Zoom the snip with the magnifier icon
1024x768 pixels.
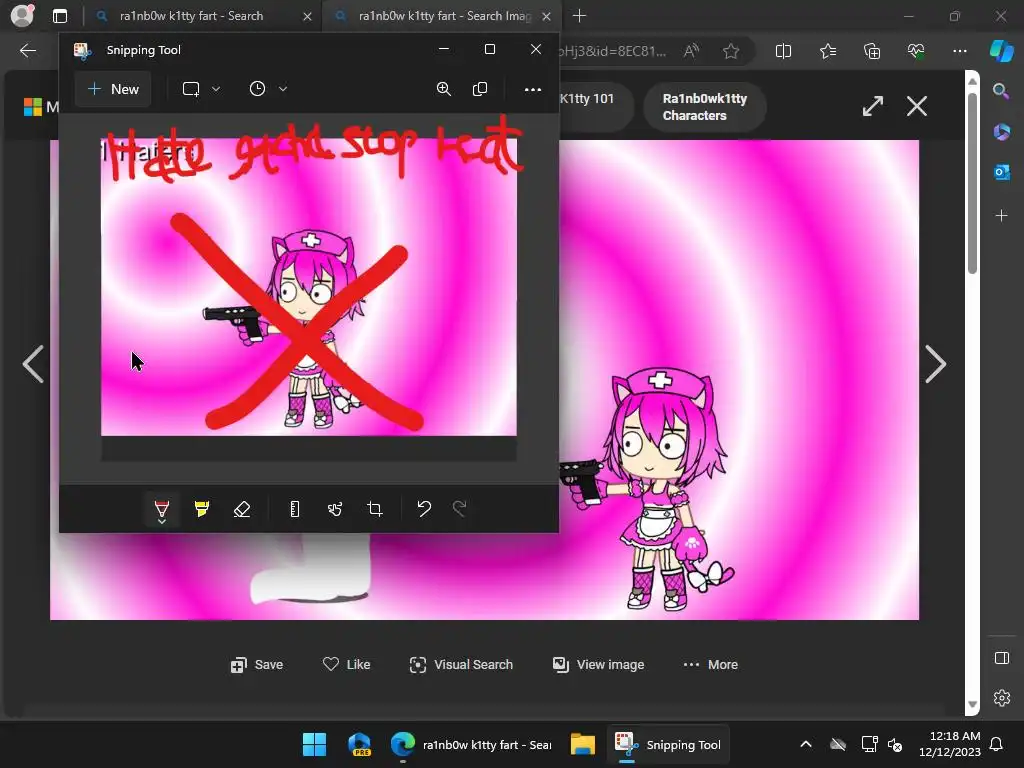coord(444,89)
